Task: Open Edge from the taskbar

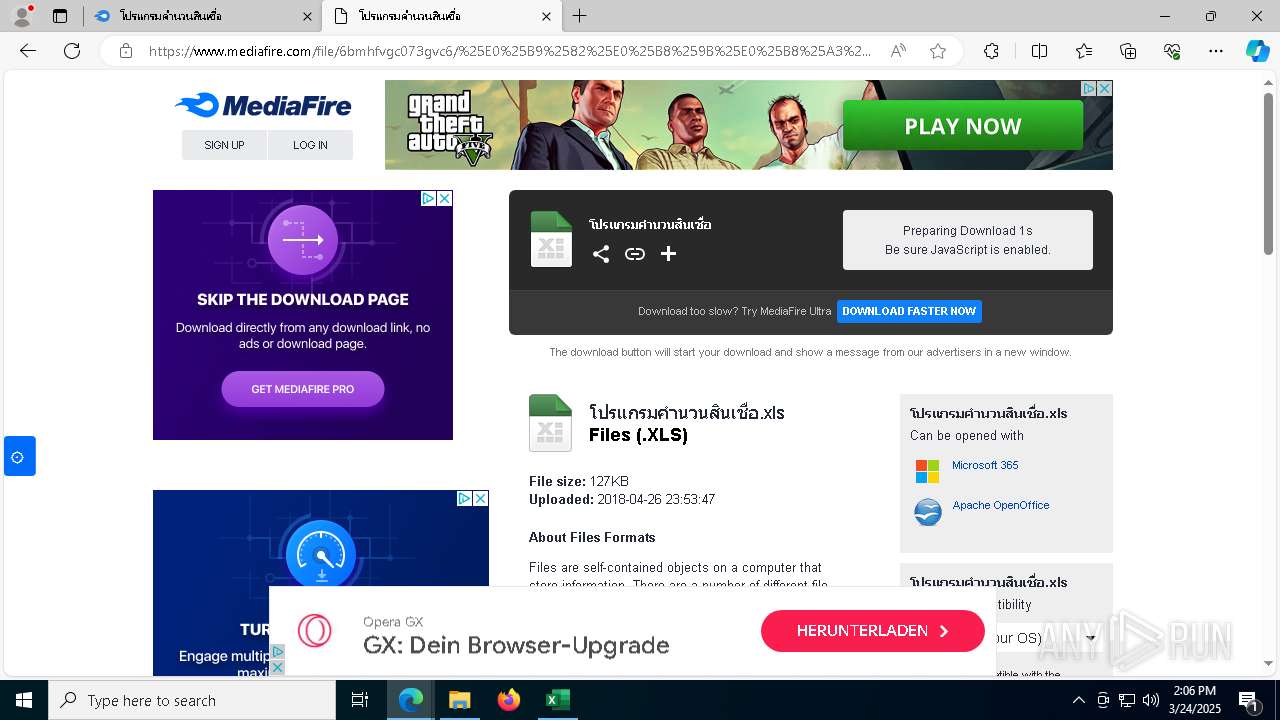Action: click(x=411, y=700)
